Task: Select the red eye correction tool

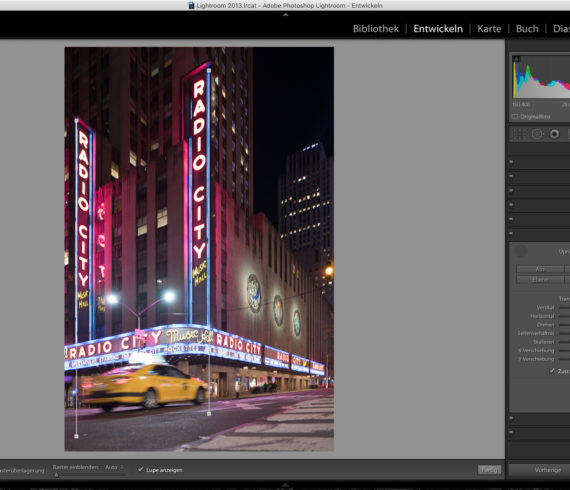Action: point(554,134)
